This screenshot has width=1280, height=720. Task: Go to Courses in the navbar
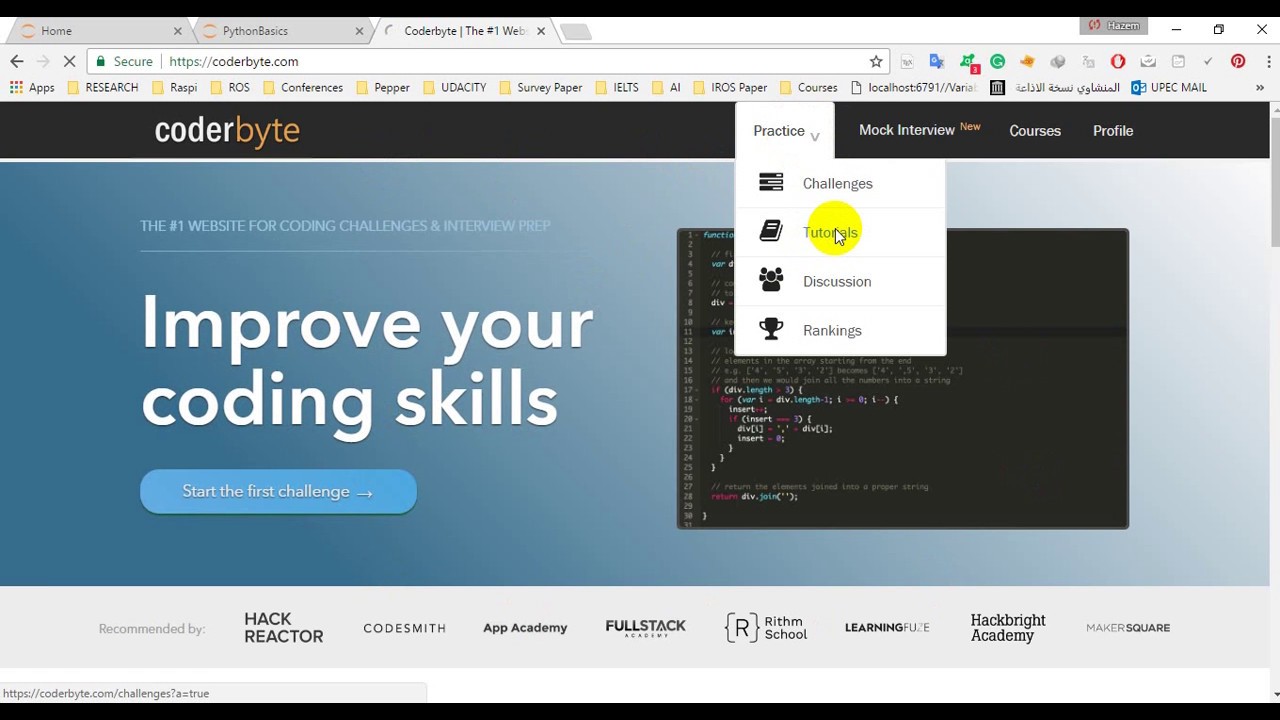coord(1035,131)
